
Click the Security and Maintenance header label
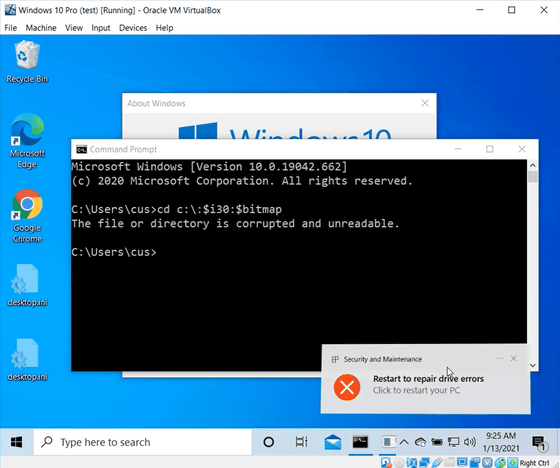(382, 359)
